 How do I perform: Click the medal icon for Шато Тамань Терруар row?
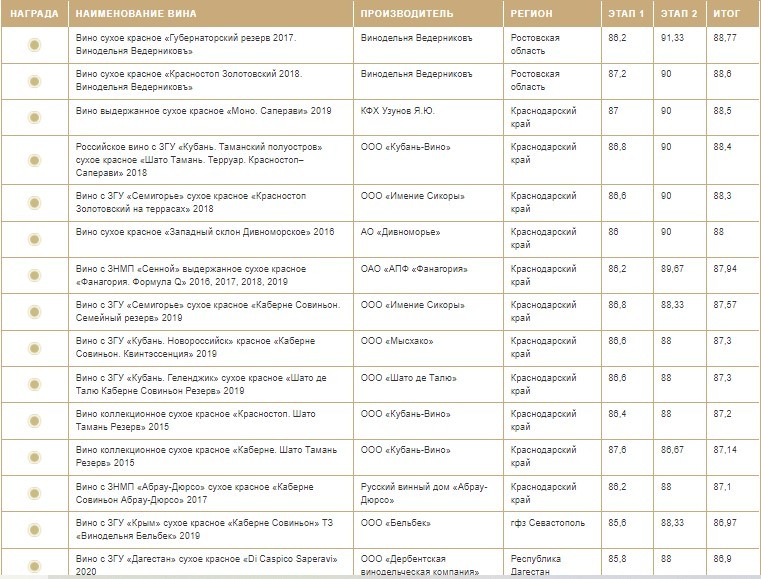[x=34, y=160]
